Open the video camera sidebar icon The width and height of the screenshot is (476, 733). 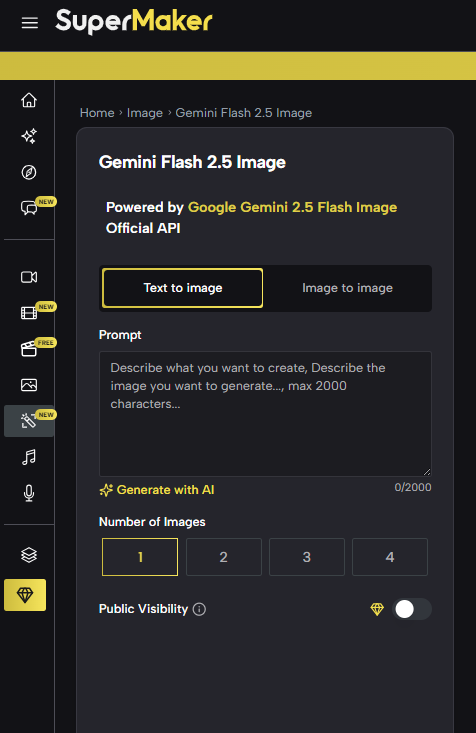29,277
